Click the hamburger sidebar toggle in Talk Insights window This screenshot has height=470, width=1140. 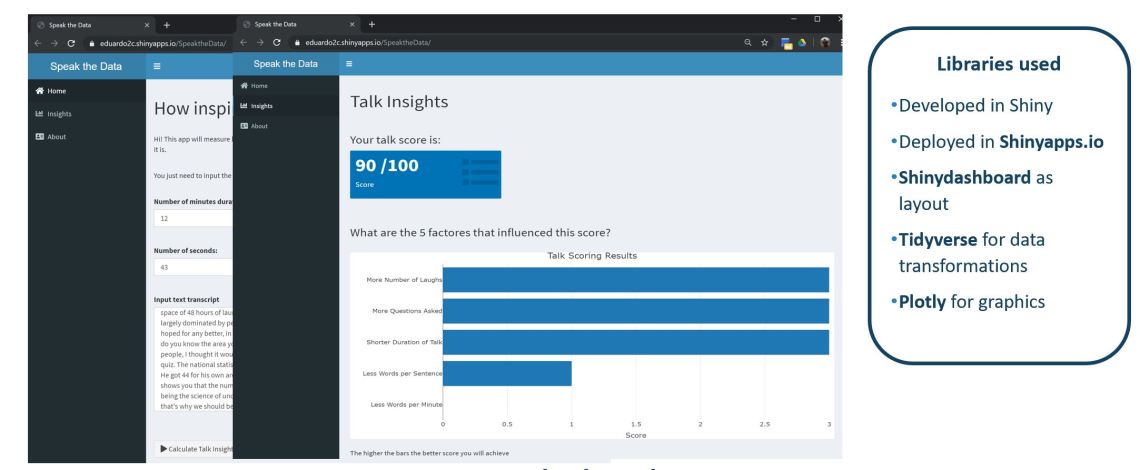348,64
